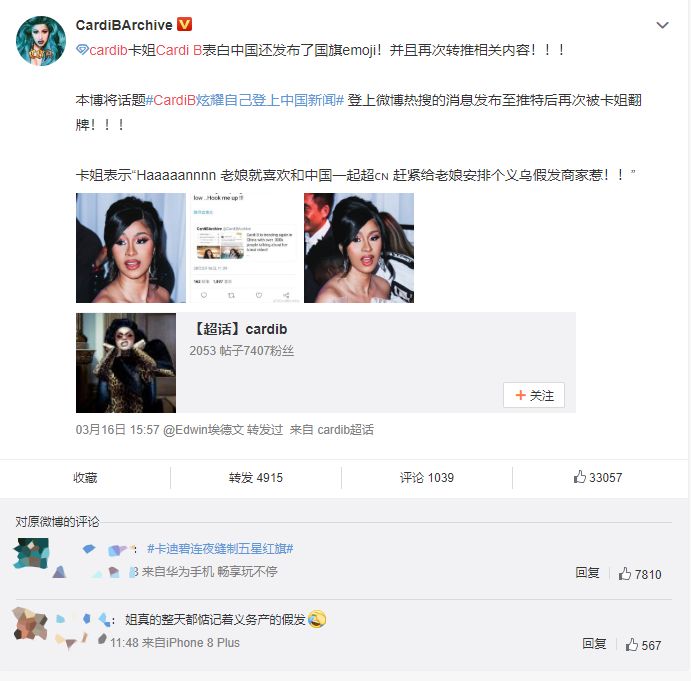691x681 pixels.
Task: Open @Edwin埃德文 profile link
Action: (203, 429)
